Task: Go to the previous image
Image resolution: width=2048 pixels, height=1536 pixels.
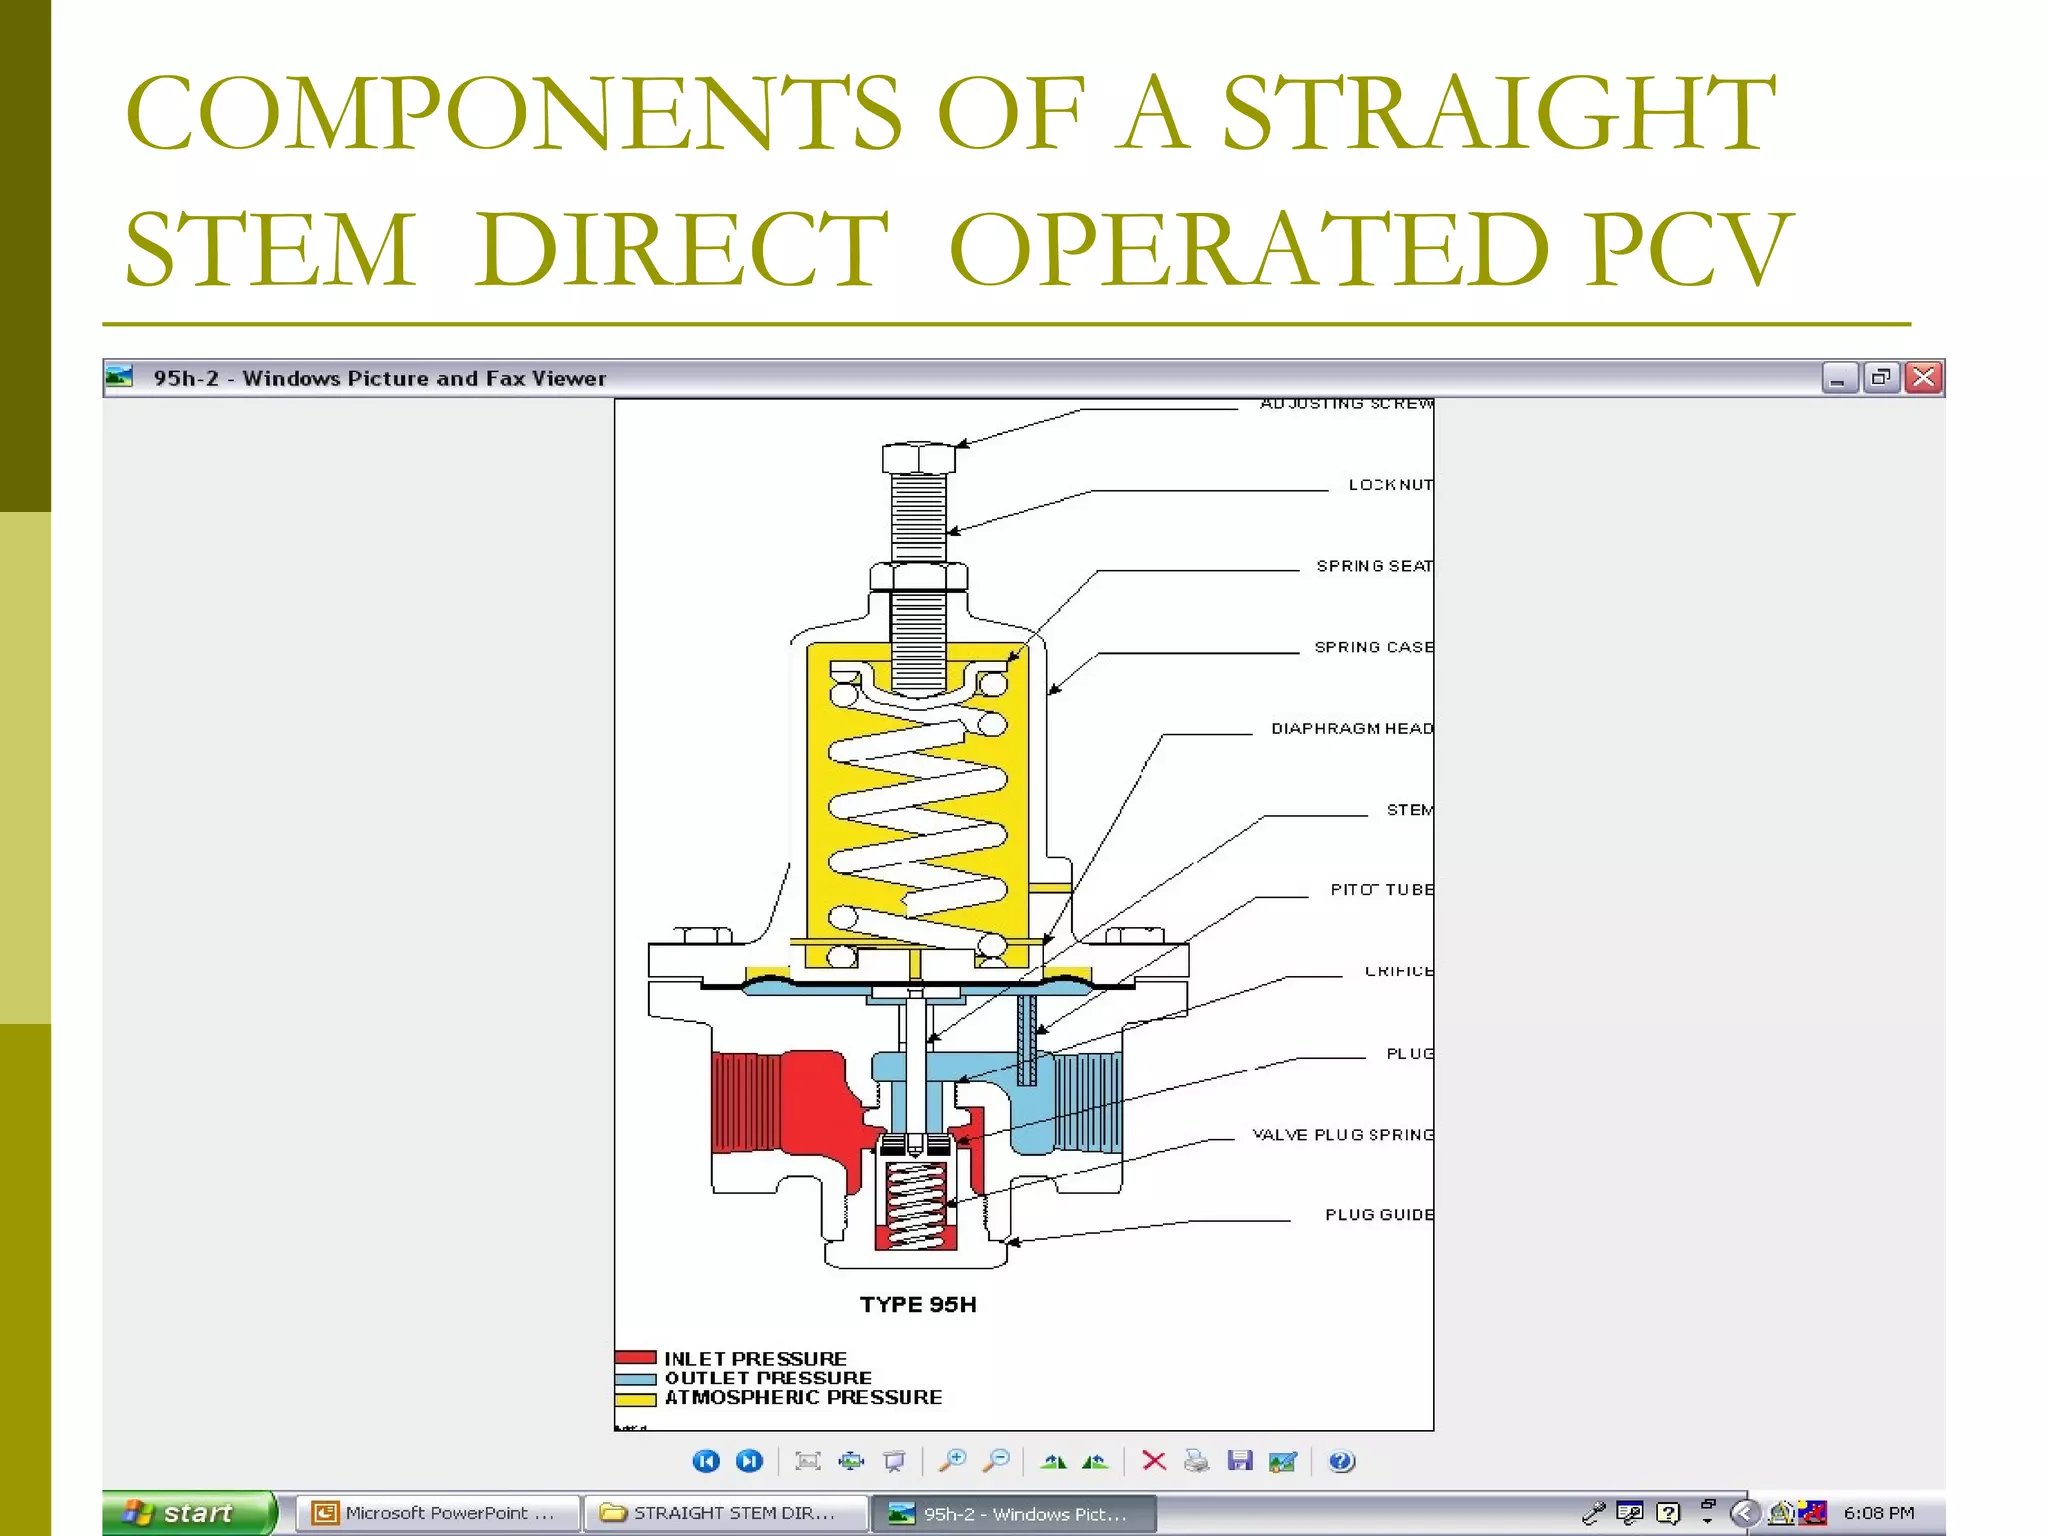Action: tap(706, 1461)
